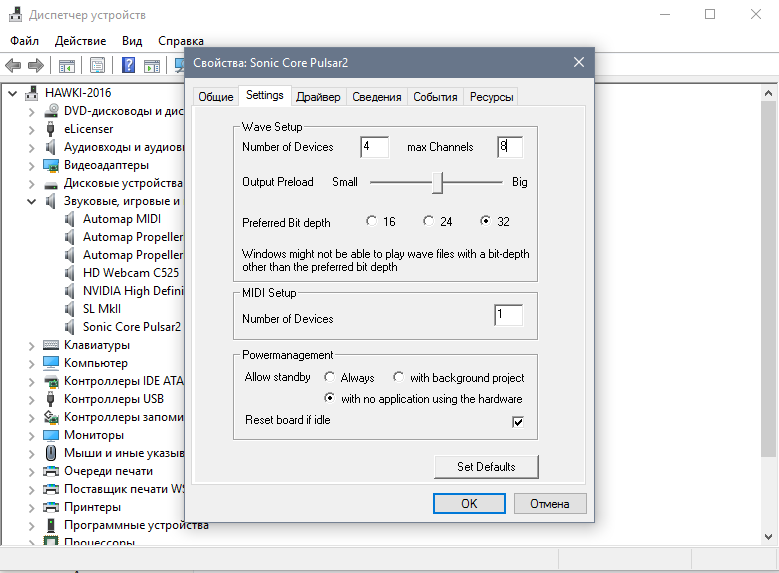Click the Мыши и иные указывающие icon
Screen dimensions: 779x573
[51, 453]
